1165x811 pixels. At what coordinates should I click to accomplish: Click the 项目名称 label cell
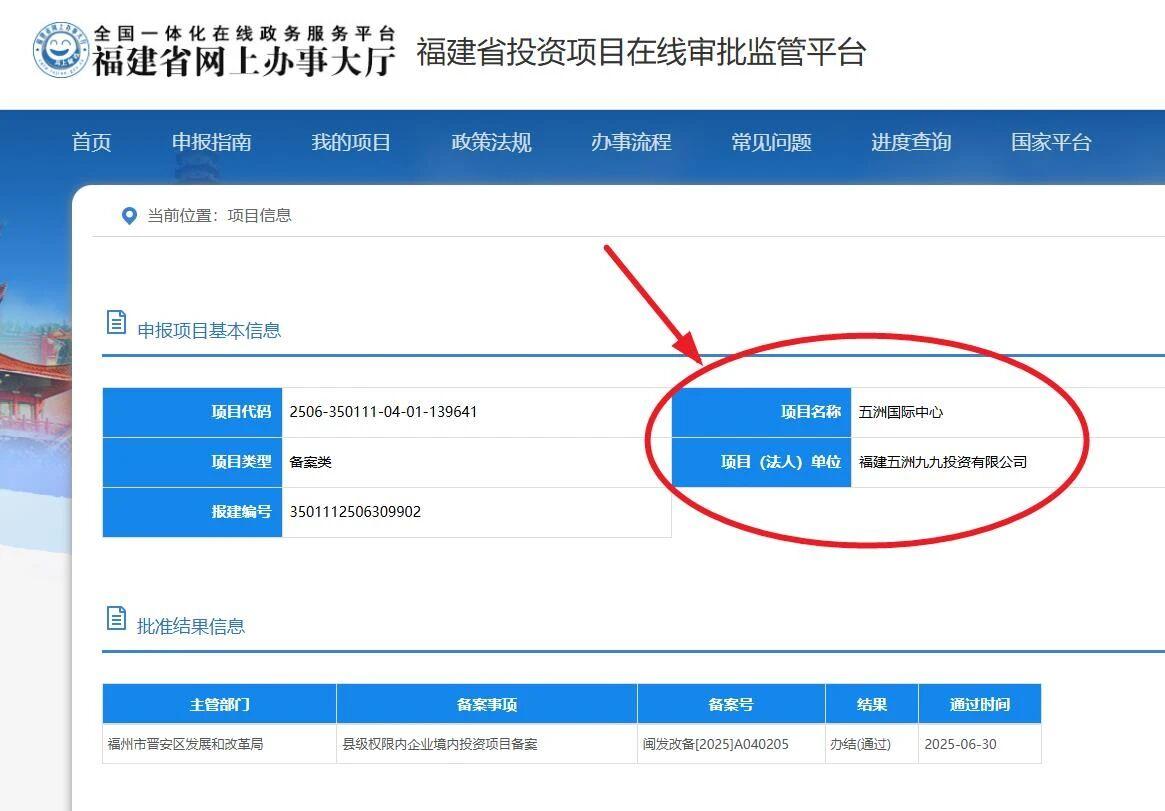pyautogui.click(x=762, y=412)
